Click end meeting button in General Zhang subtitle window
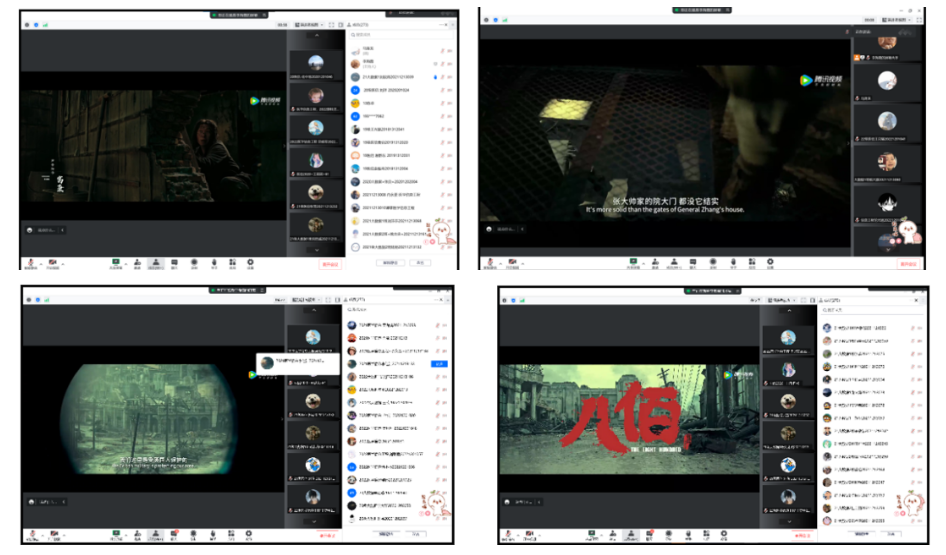Screen dimensions: 946x555 click(x=909, y=264)
